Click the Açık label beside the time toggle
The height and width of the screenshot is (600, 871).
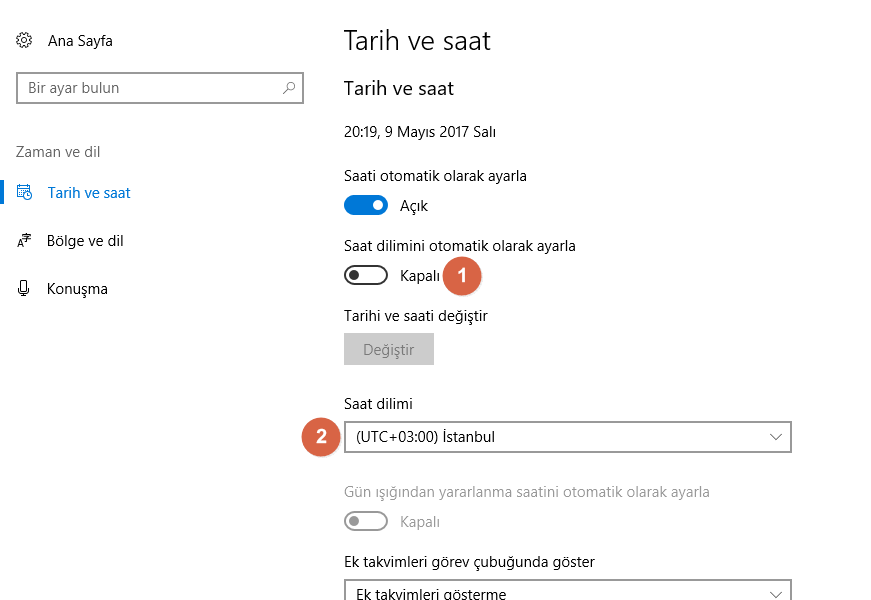(412, 205)
